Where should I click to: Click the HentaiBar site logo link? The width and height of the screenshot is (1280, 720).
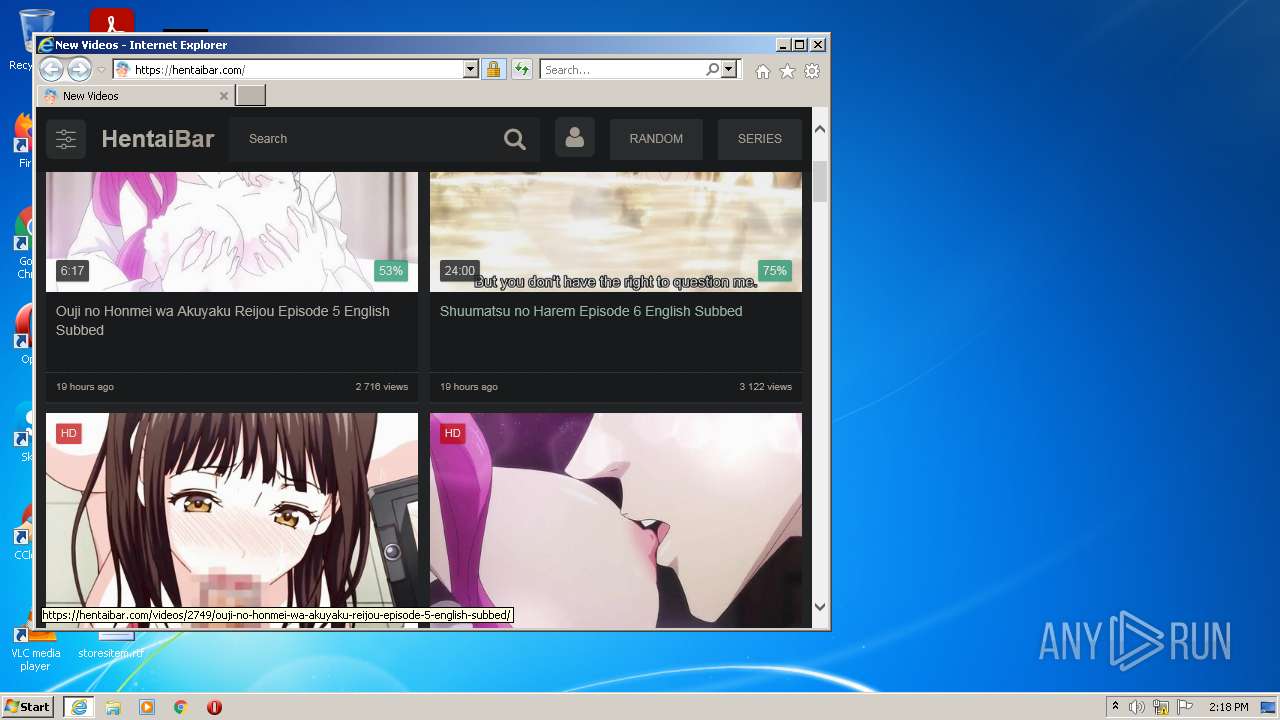tap(158, 139)
